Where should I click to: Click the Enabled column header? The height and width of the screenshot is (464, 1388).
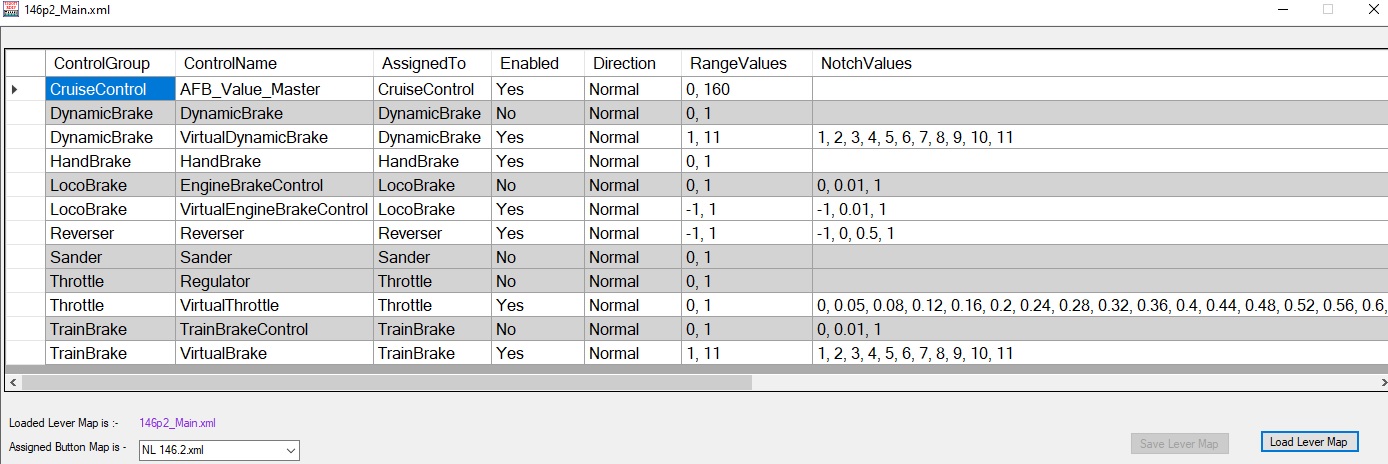click(x=529, y=63)
